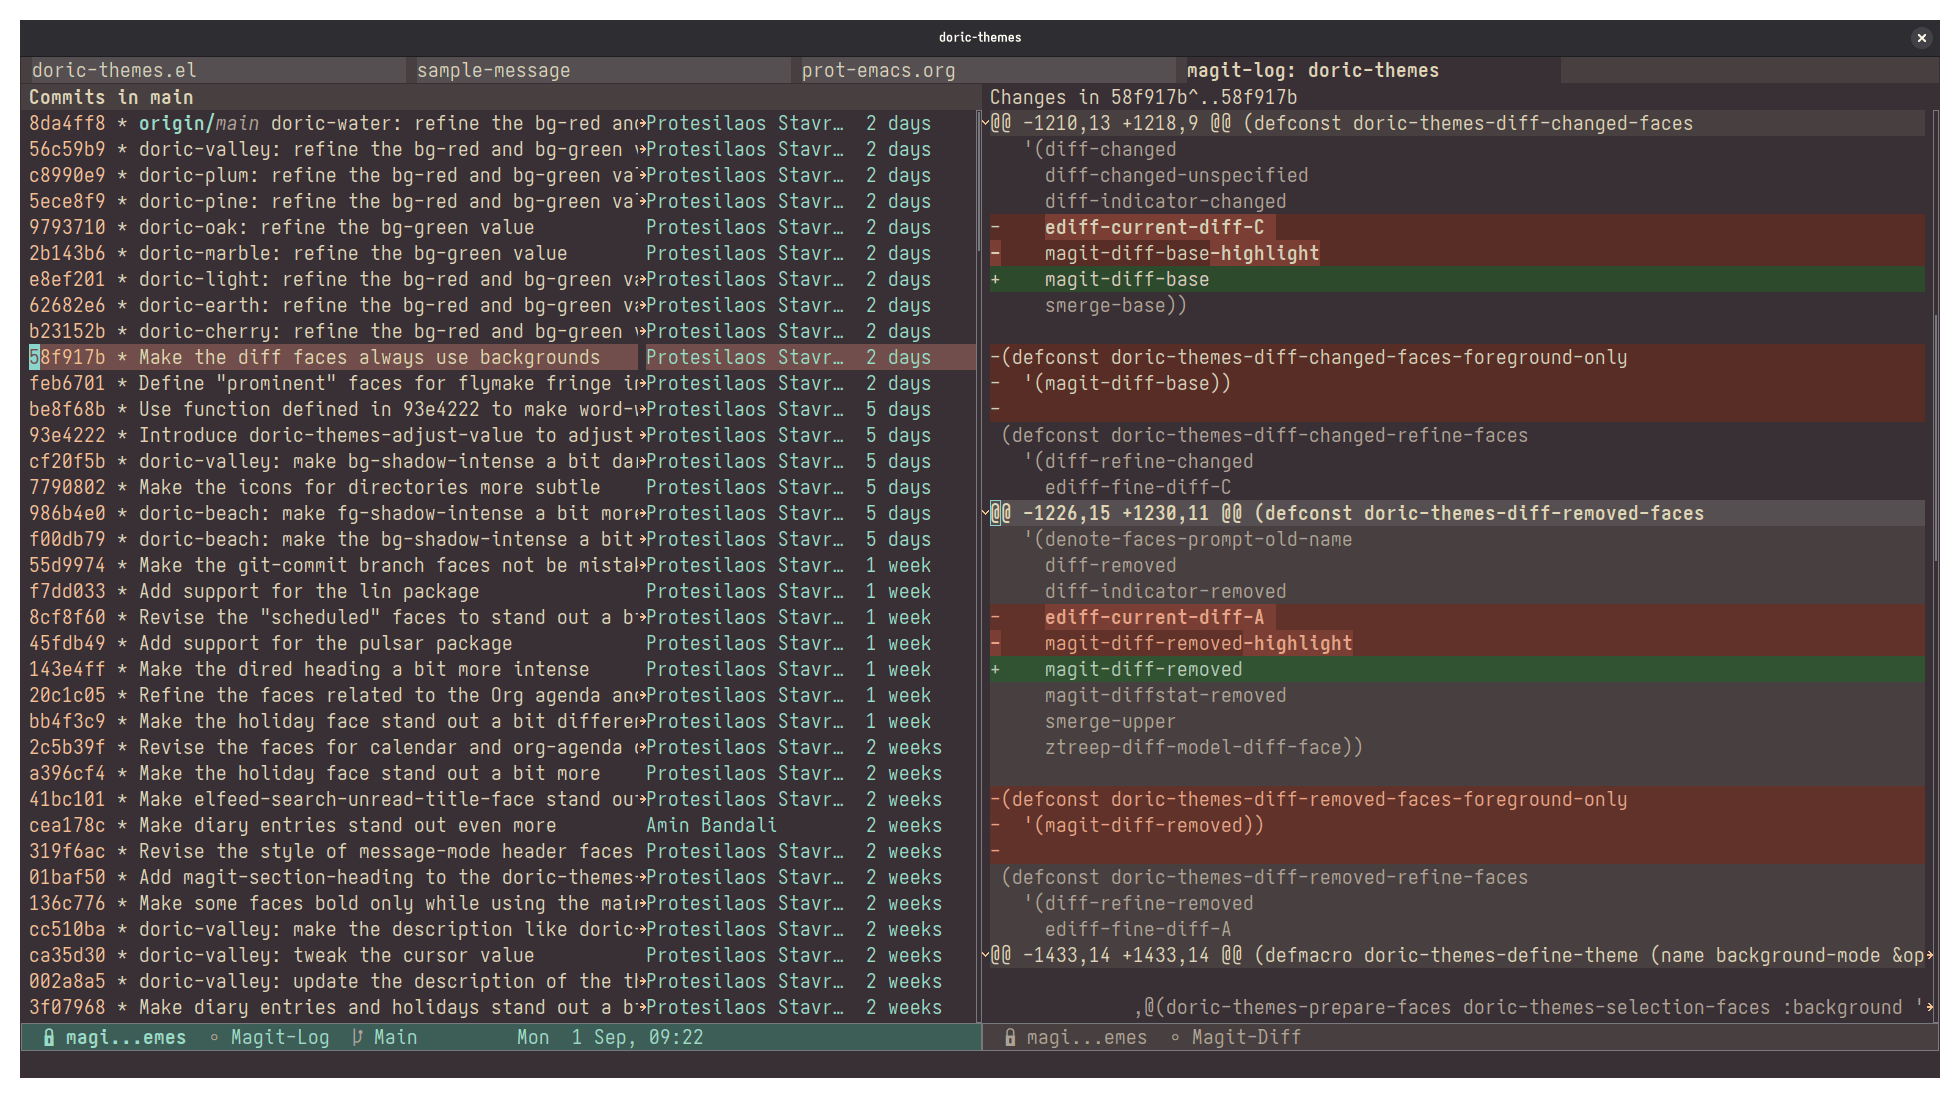The height and width of the screenshot is (1098, 1960).
Task: Click Magit-Log major mode indicator
Action: [280, 1037]
